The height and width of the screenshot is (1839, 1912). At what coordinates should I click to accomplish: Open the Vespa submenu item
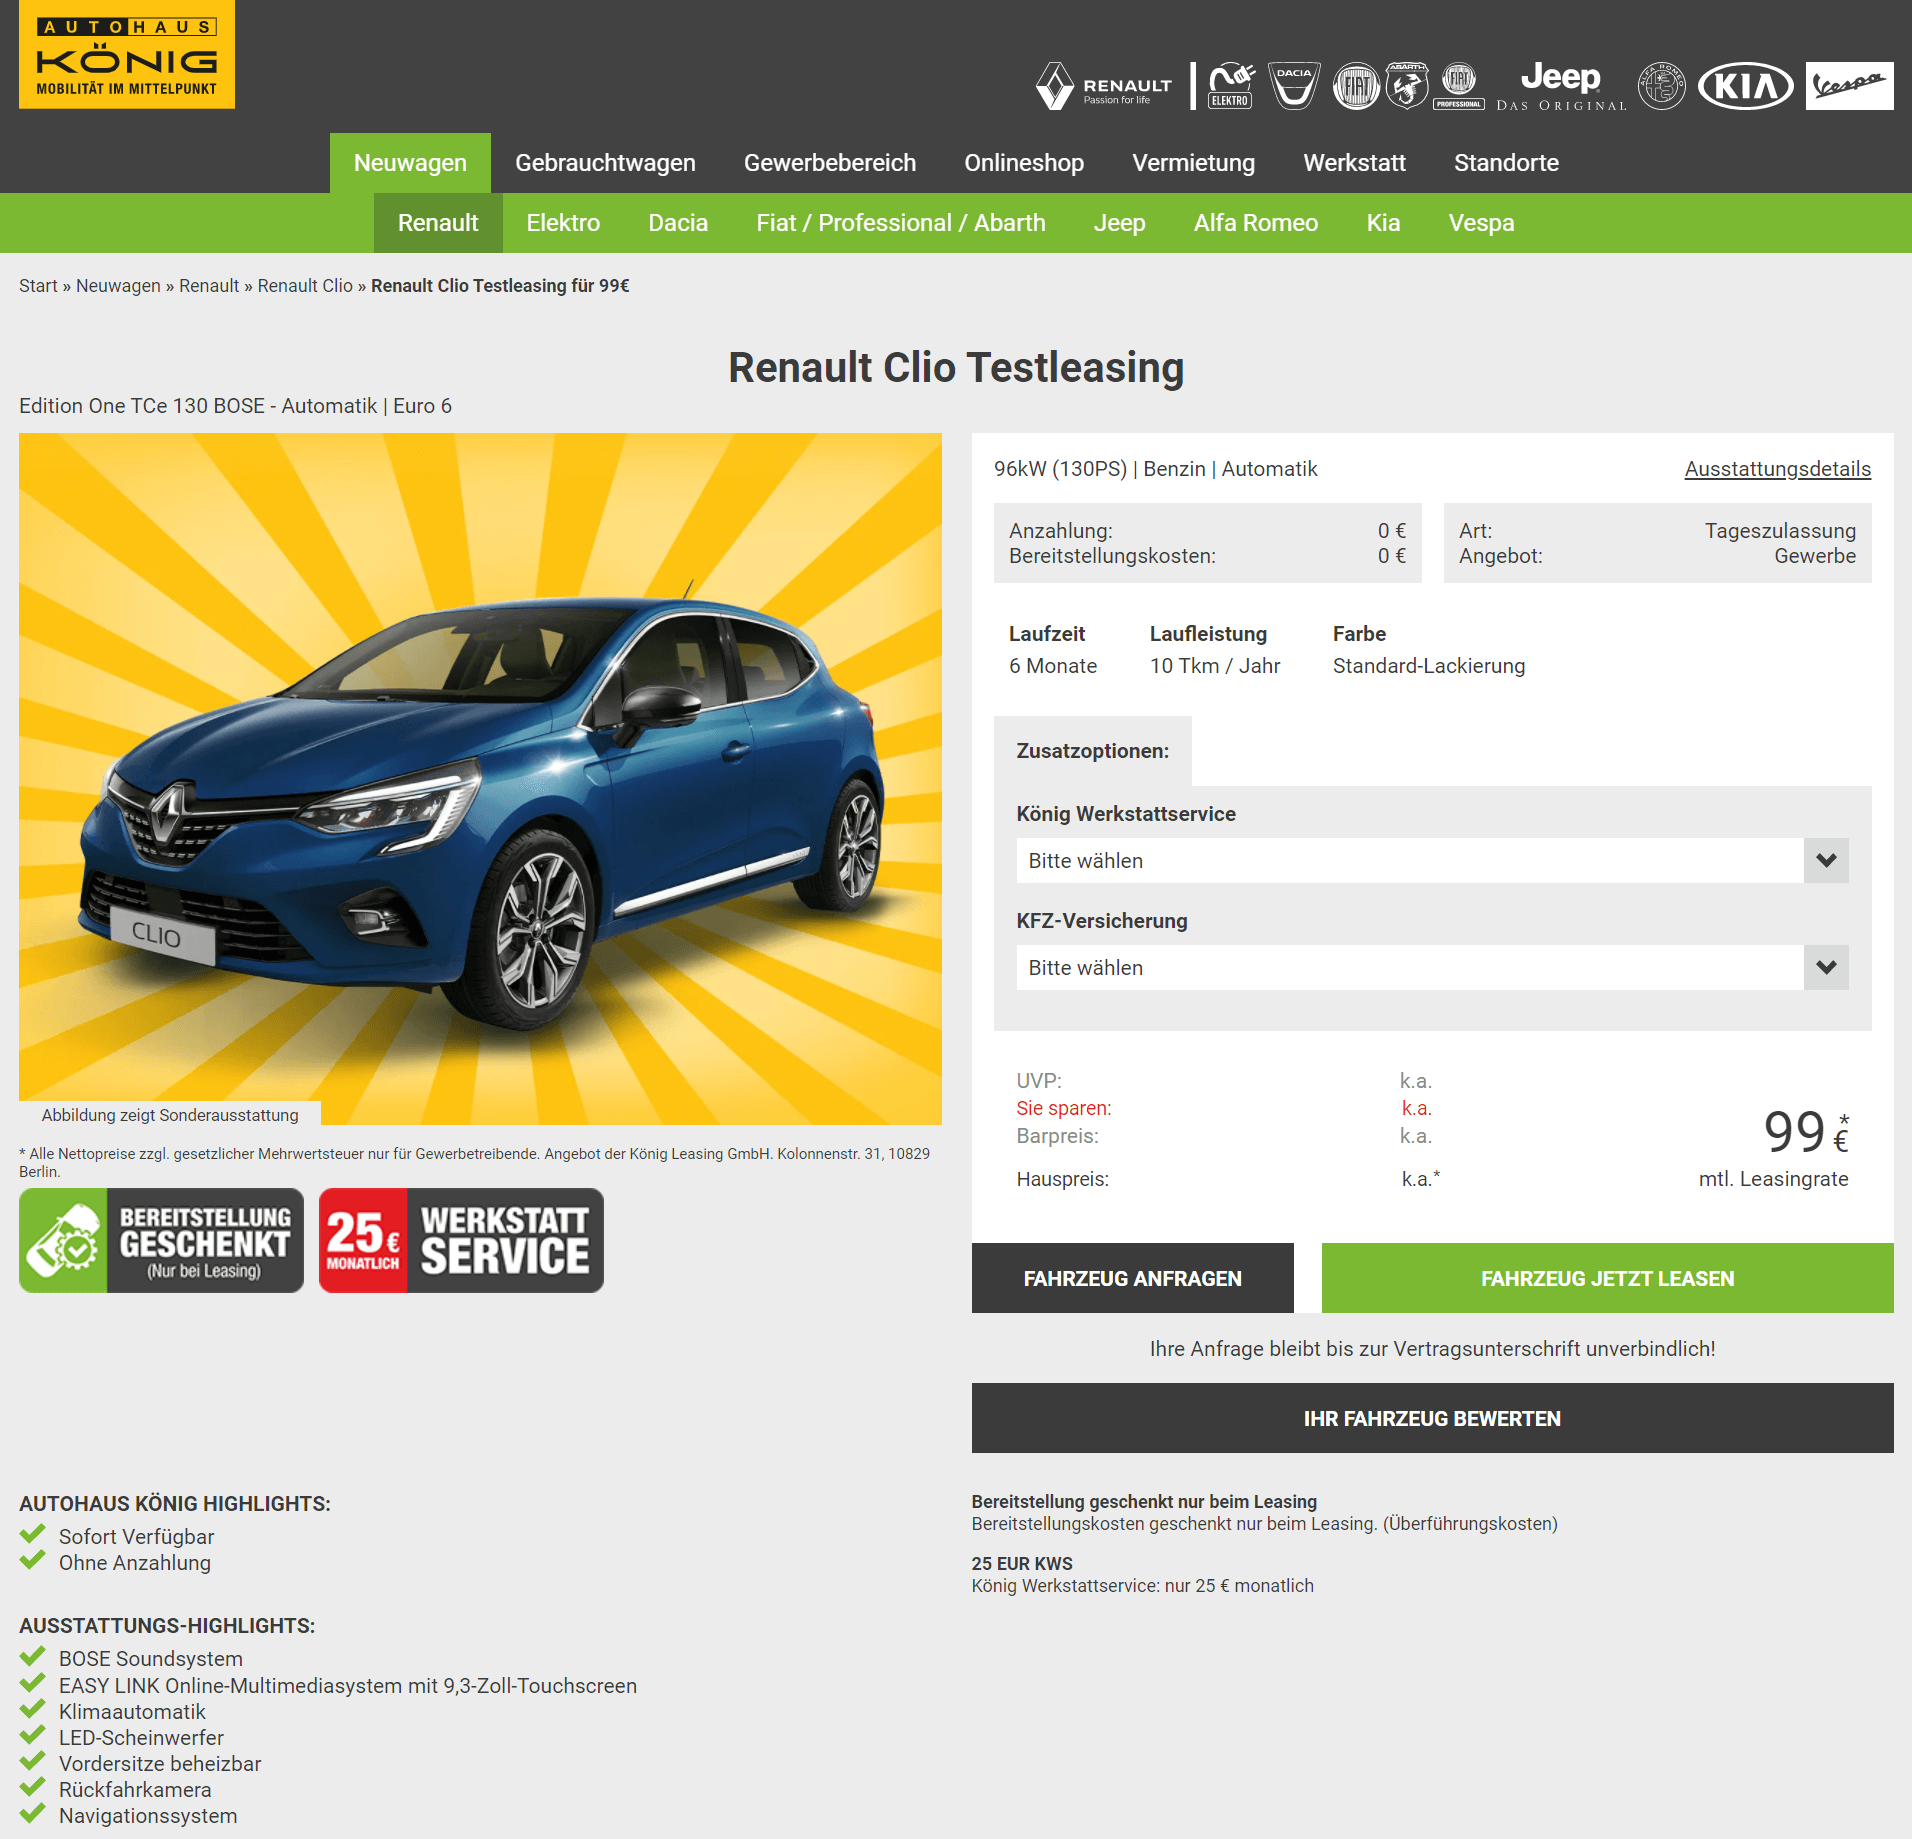coord(1481,223)
